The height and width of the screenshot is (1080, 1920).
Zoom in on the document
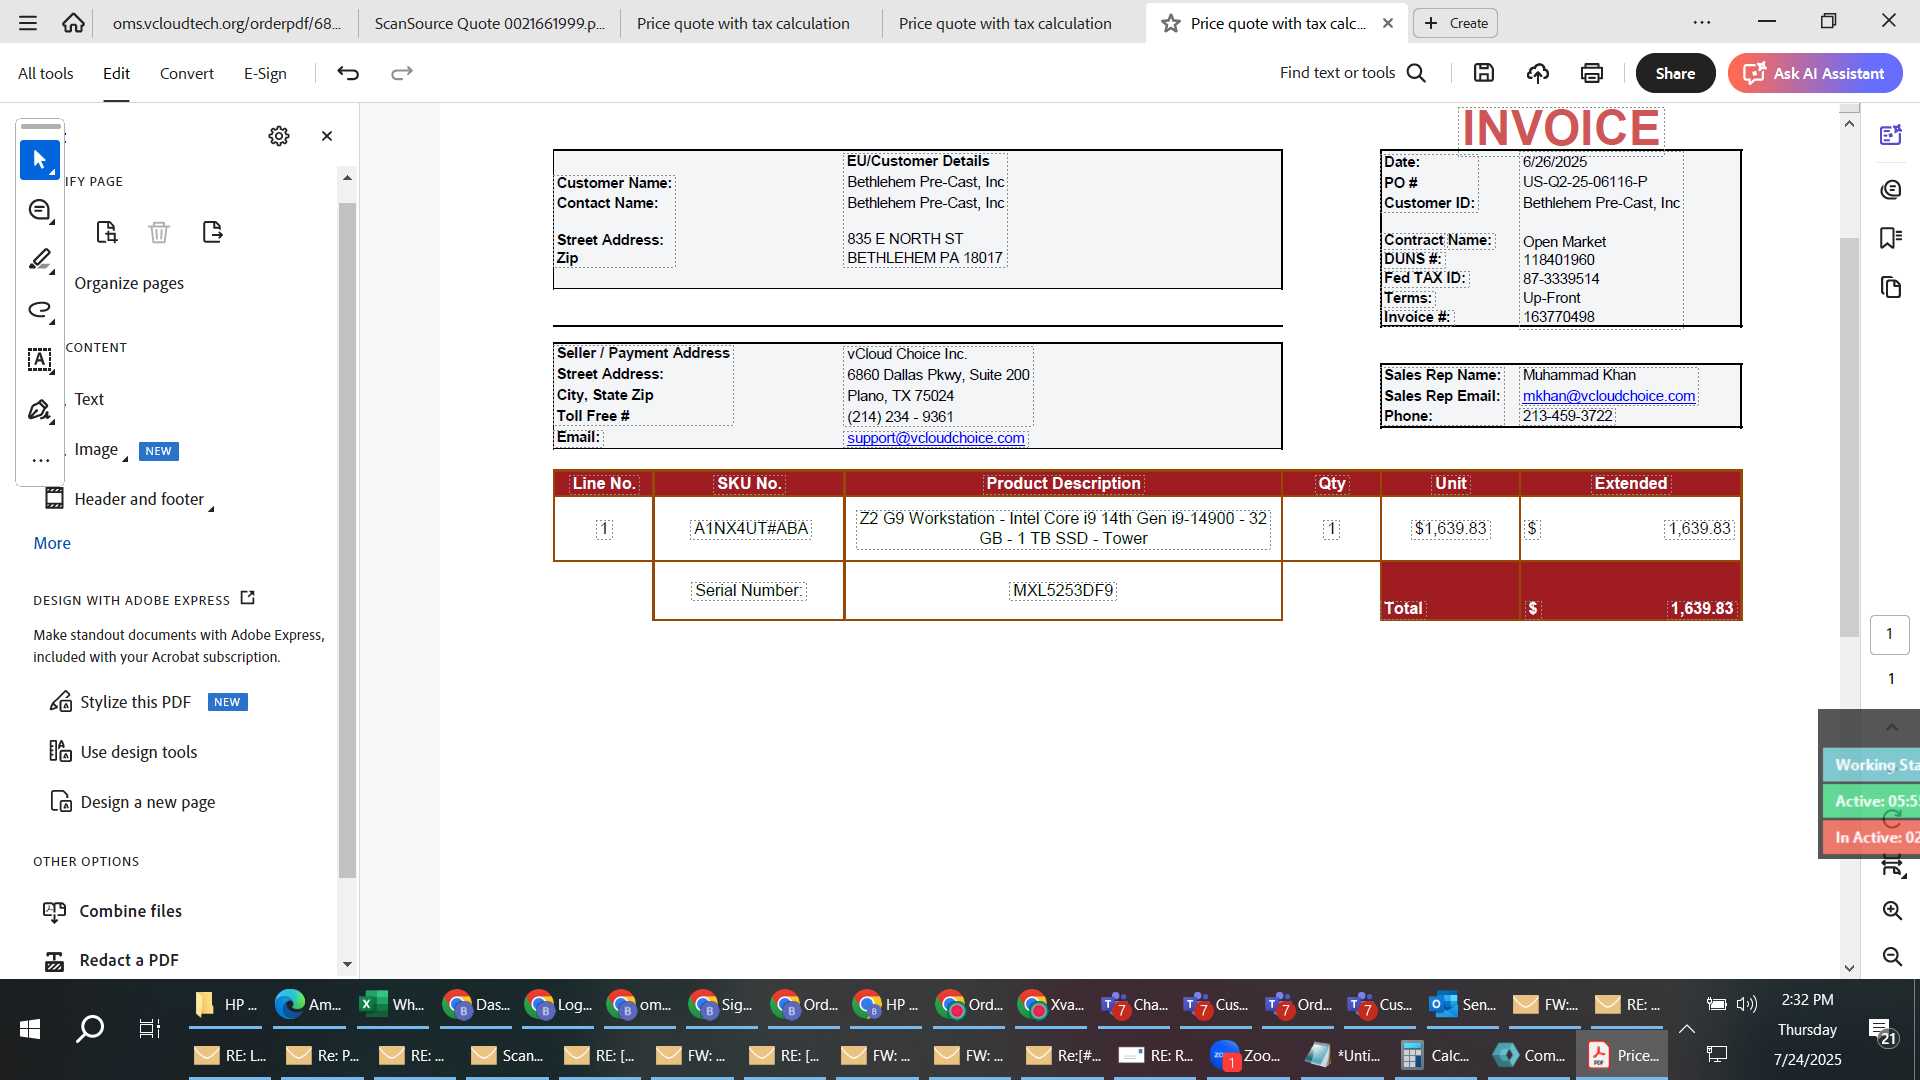(1892, 911)
